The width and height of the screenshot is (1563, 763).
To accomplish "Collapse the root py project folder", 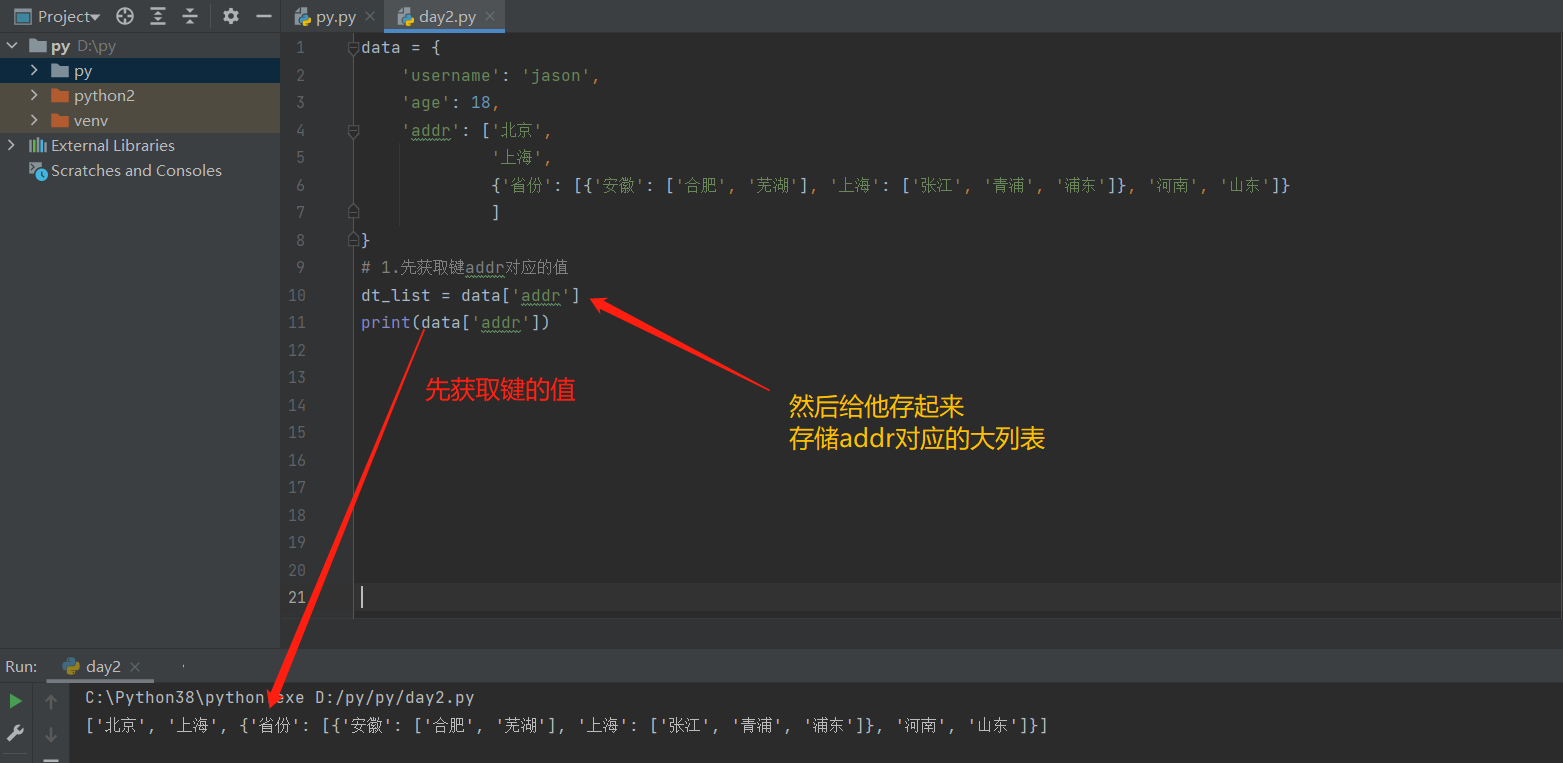I will [x=12, y=45].
